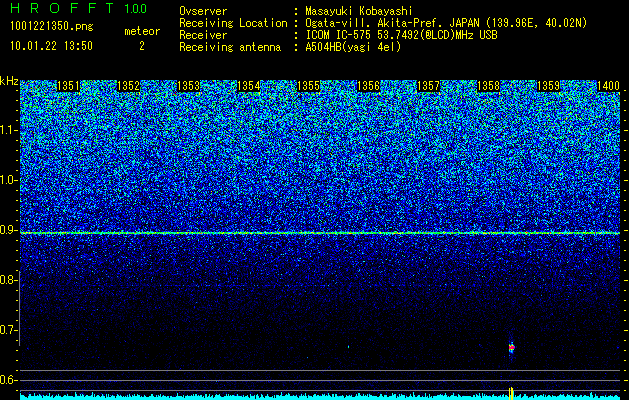Click the 1400 time marker
This screenshot has width=629, height=400.
[x=609, y=86]
